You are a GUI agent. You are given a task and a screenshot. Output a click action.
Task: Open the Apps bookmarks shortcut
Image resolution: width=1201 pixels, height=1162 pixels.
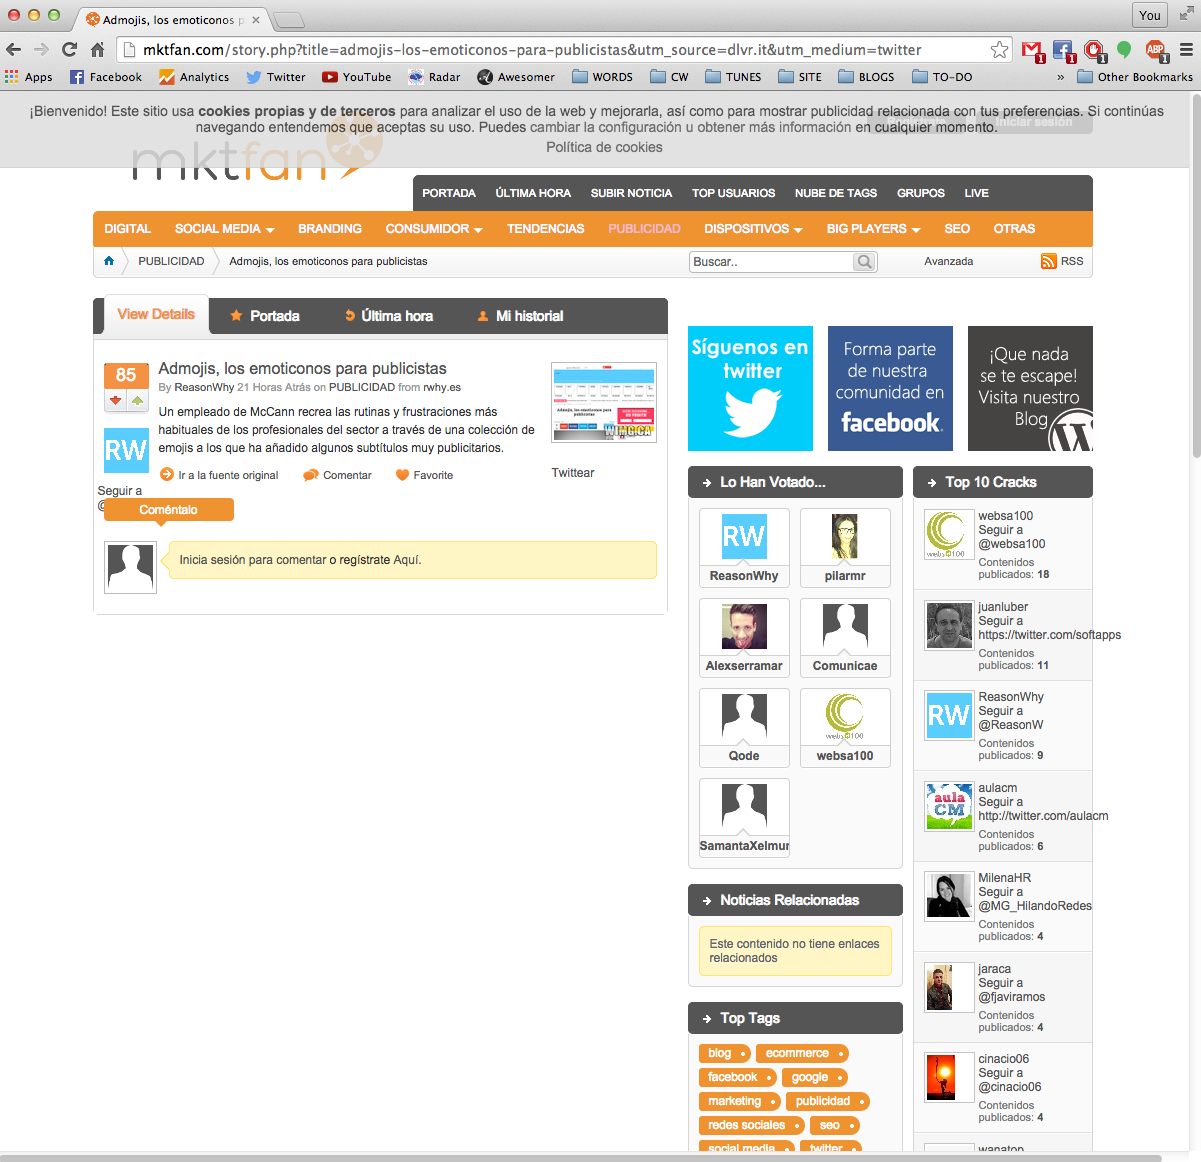pos(29,77)
